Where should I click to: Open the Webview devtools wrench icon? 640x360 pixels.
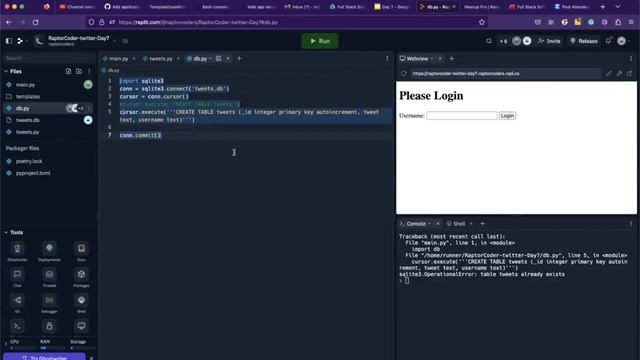coord(619,73)
